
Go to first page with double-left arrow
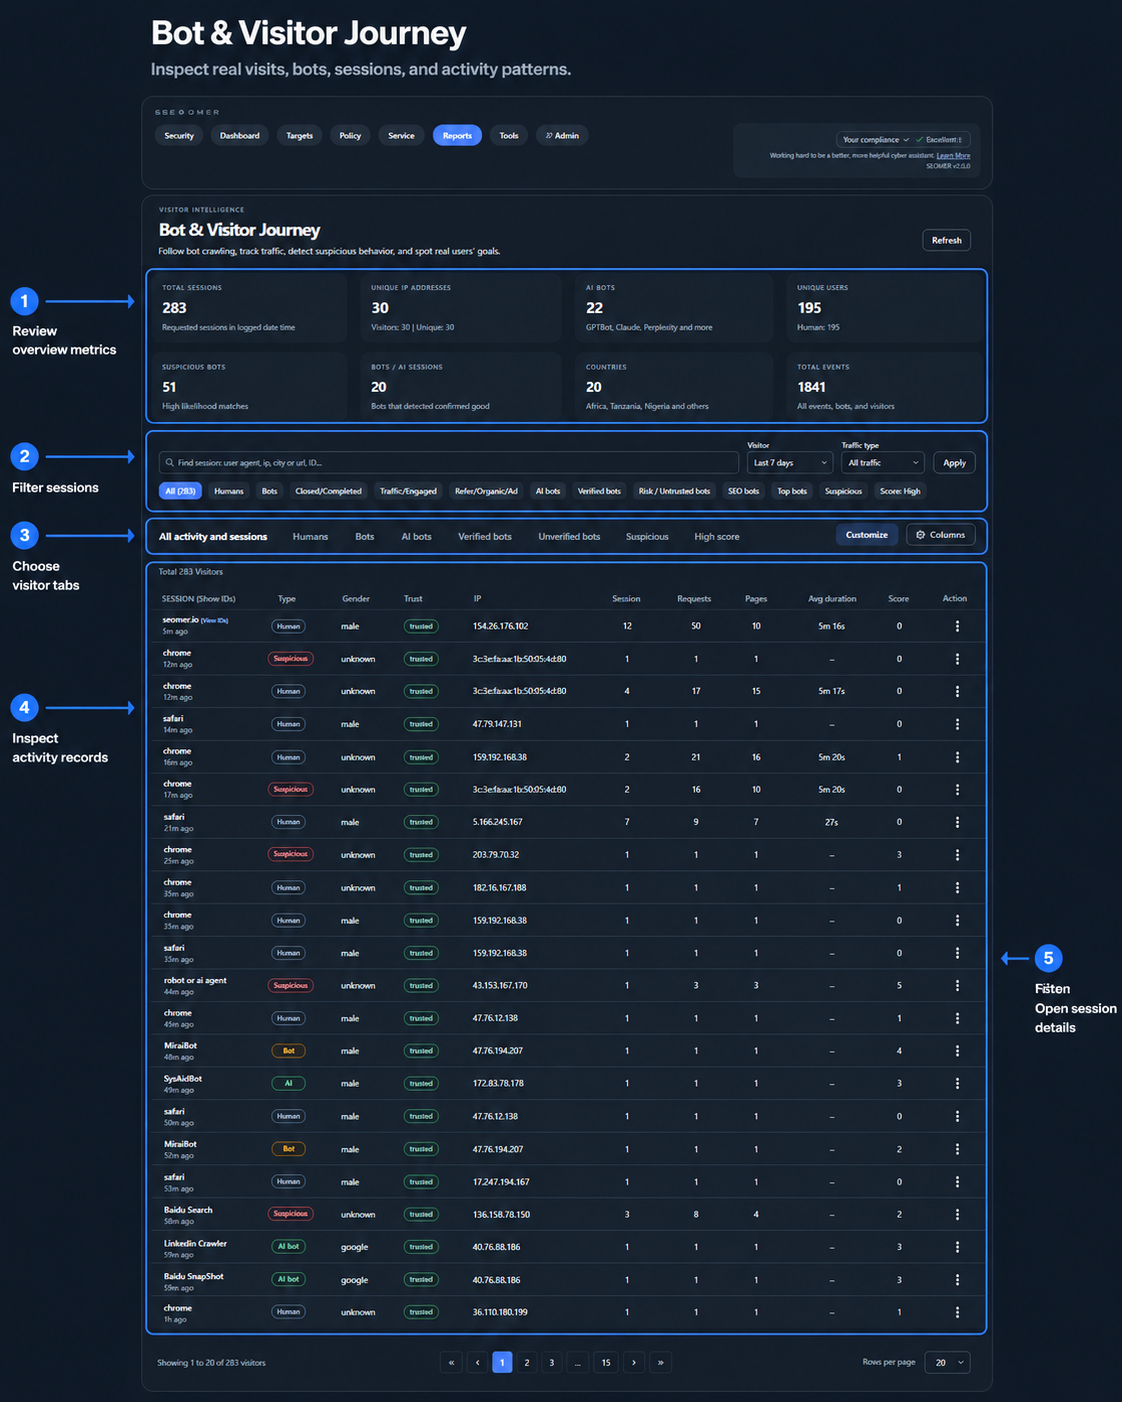point(451,1362)
